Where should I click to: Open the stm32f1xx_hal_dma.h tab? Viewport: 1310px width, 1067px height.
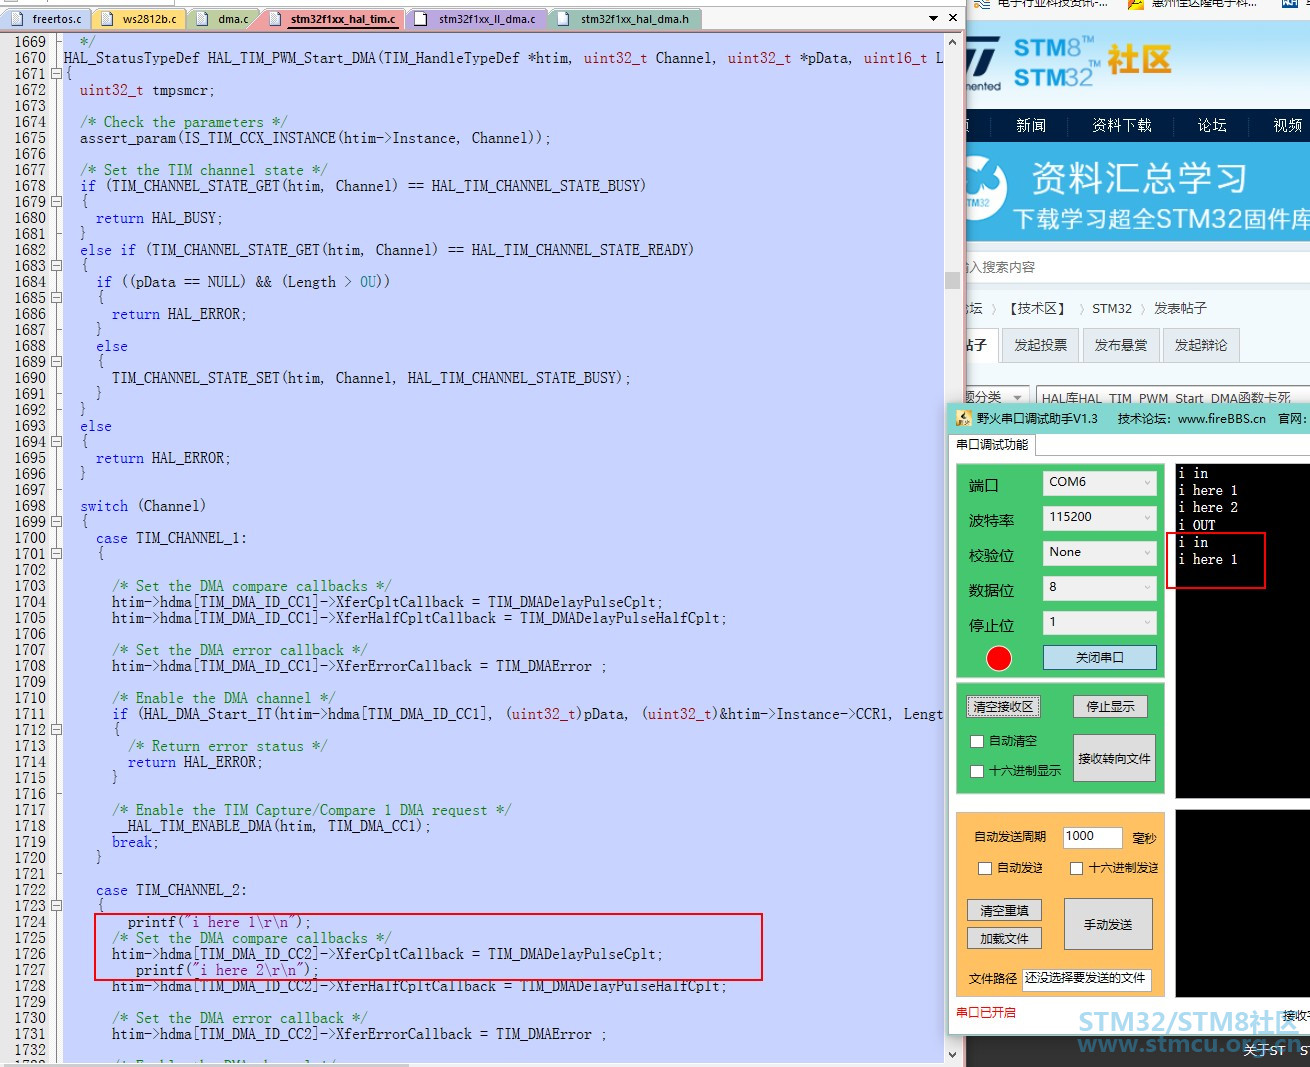pos(625,19)
